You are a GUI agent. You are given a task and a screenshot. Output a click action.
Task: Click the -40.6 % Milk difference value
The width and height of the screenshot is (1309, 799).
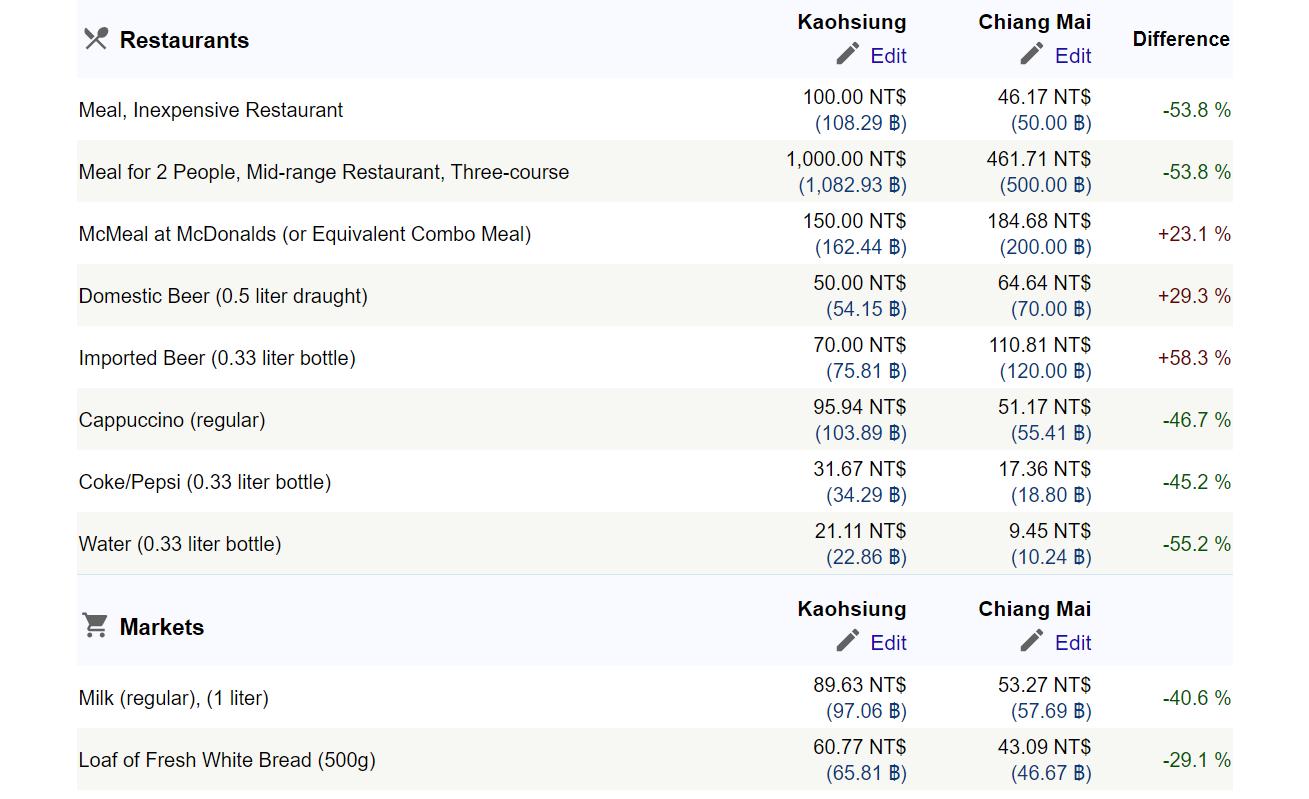[x=1196, y=698]
